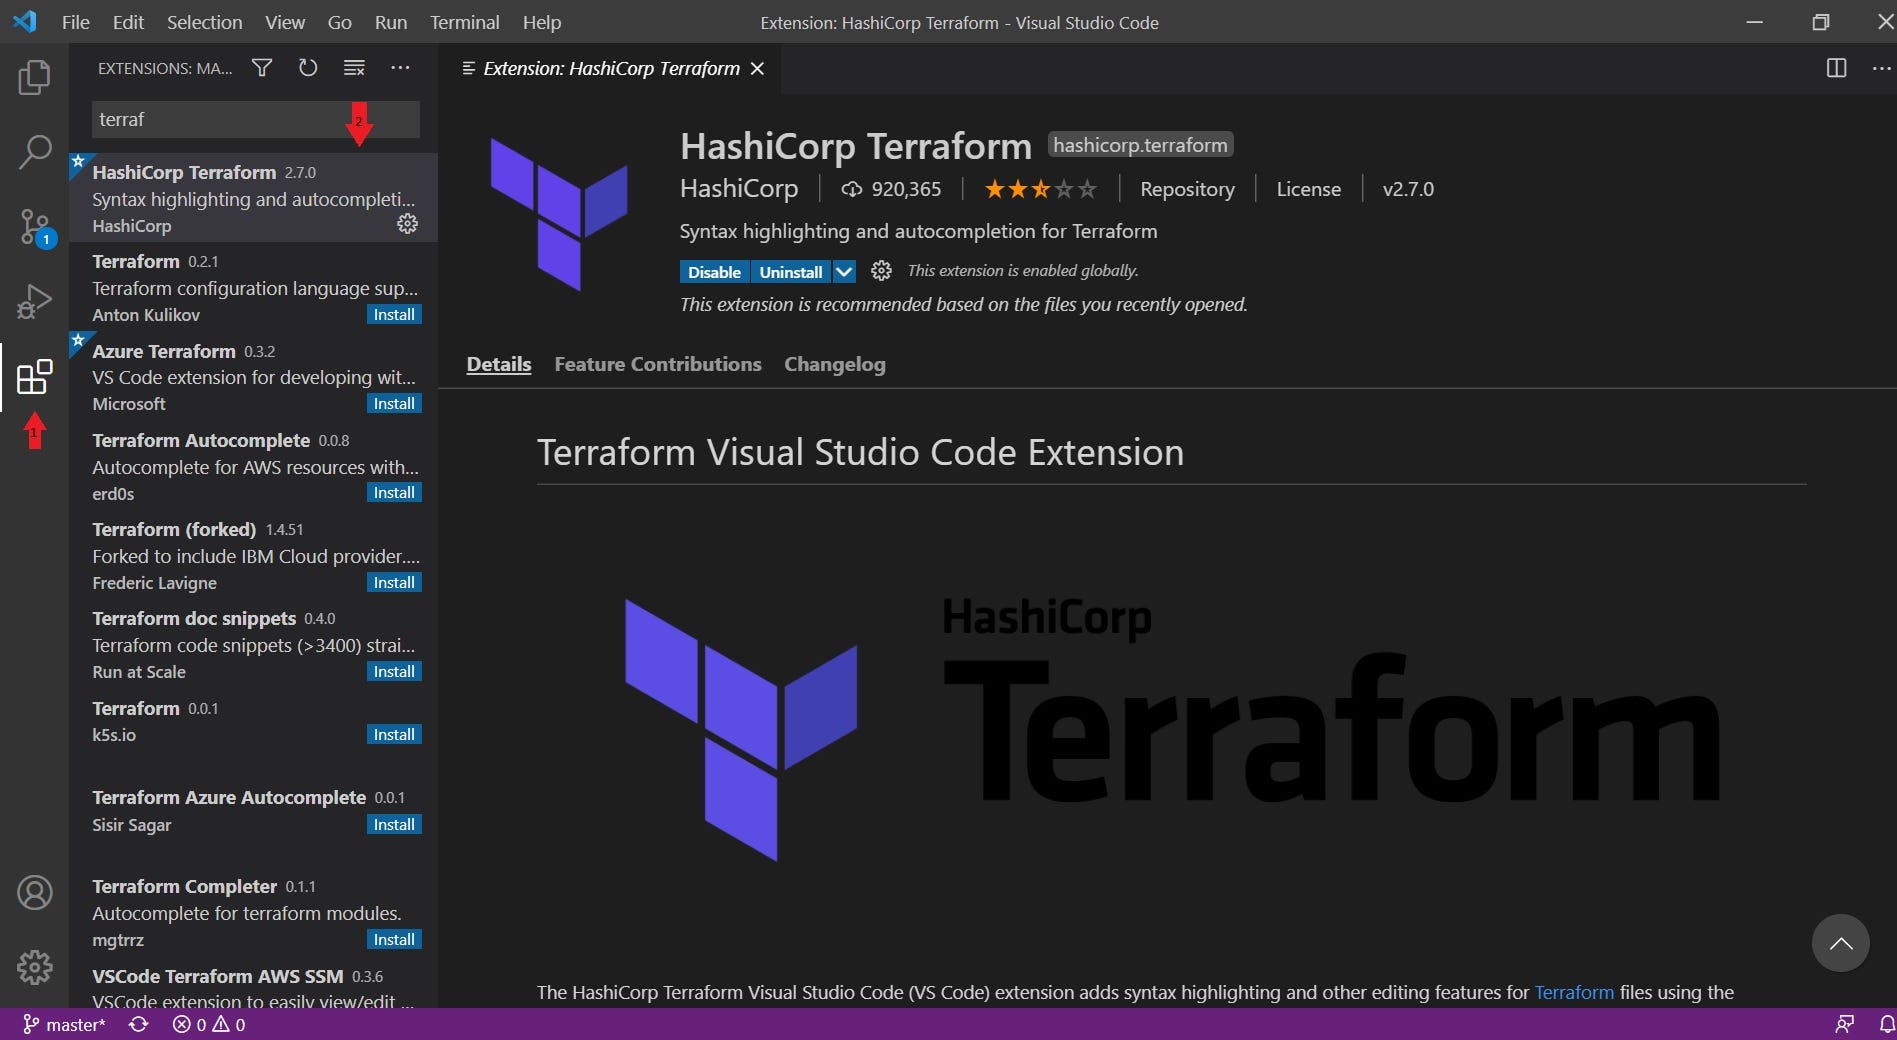Uninstall the HashiCorp Terraform extension

coord(790,272)
